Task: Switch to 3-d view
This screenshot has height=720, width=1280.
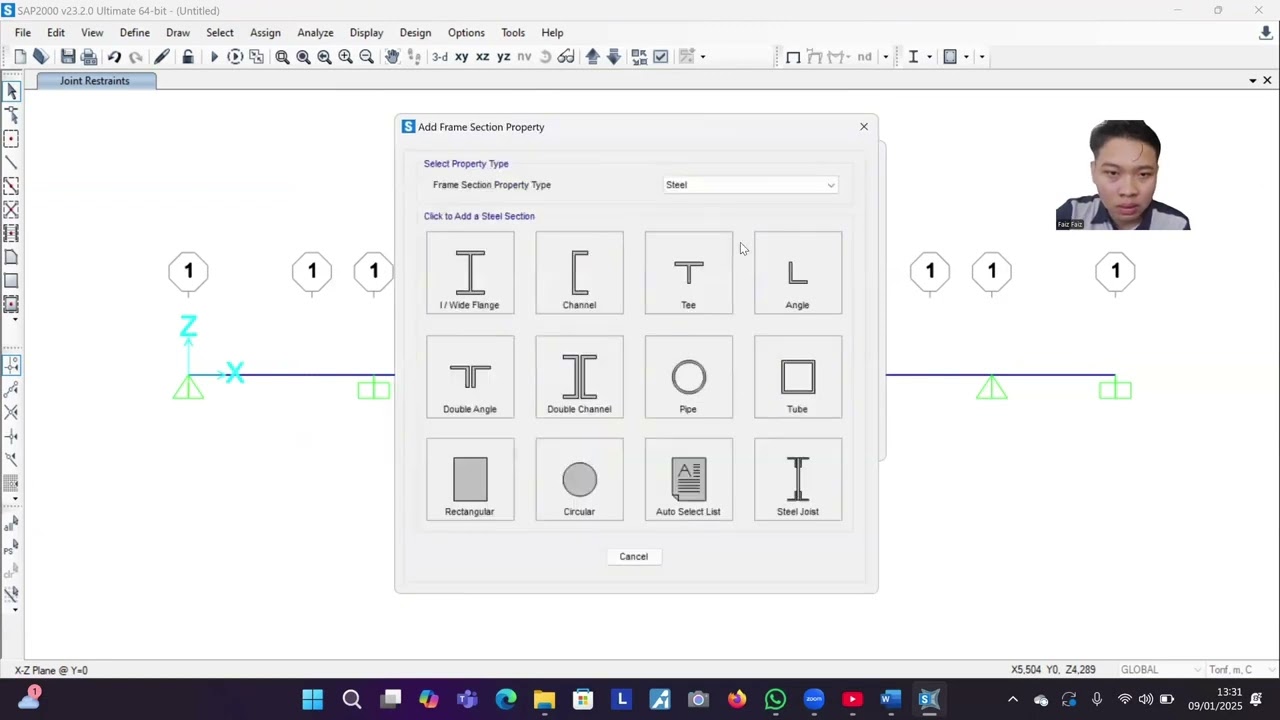Action: (x=440, y=57)
